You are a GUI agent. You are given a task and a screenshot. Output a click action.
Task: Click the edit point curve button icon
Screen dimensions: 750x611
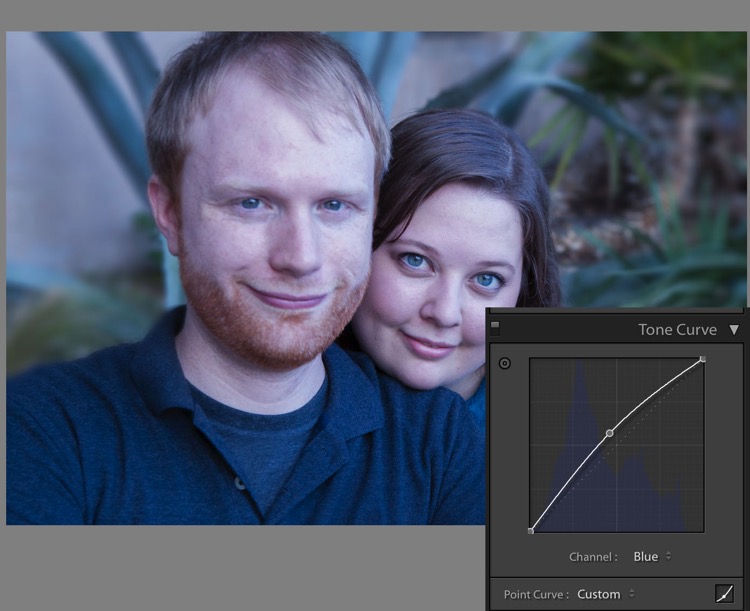pos(724,594)
